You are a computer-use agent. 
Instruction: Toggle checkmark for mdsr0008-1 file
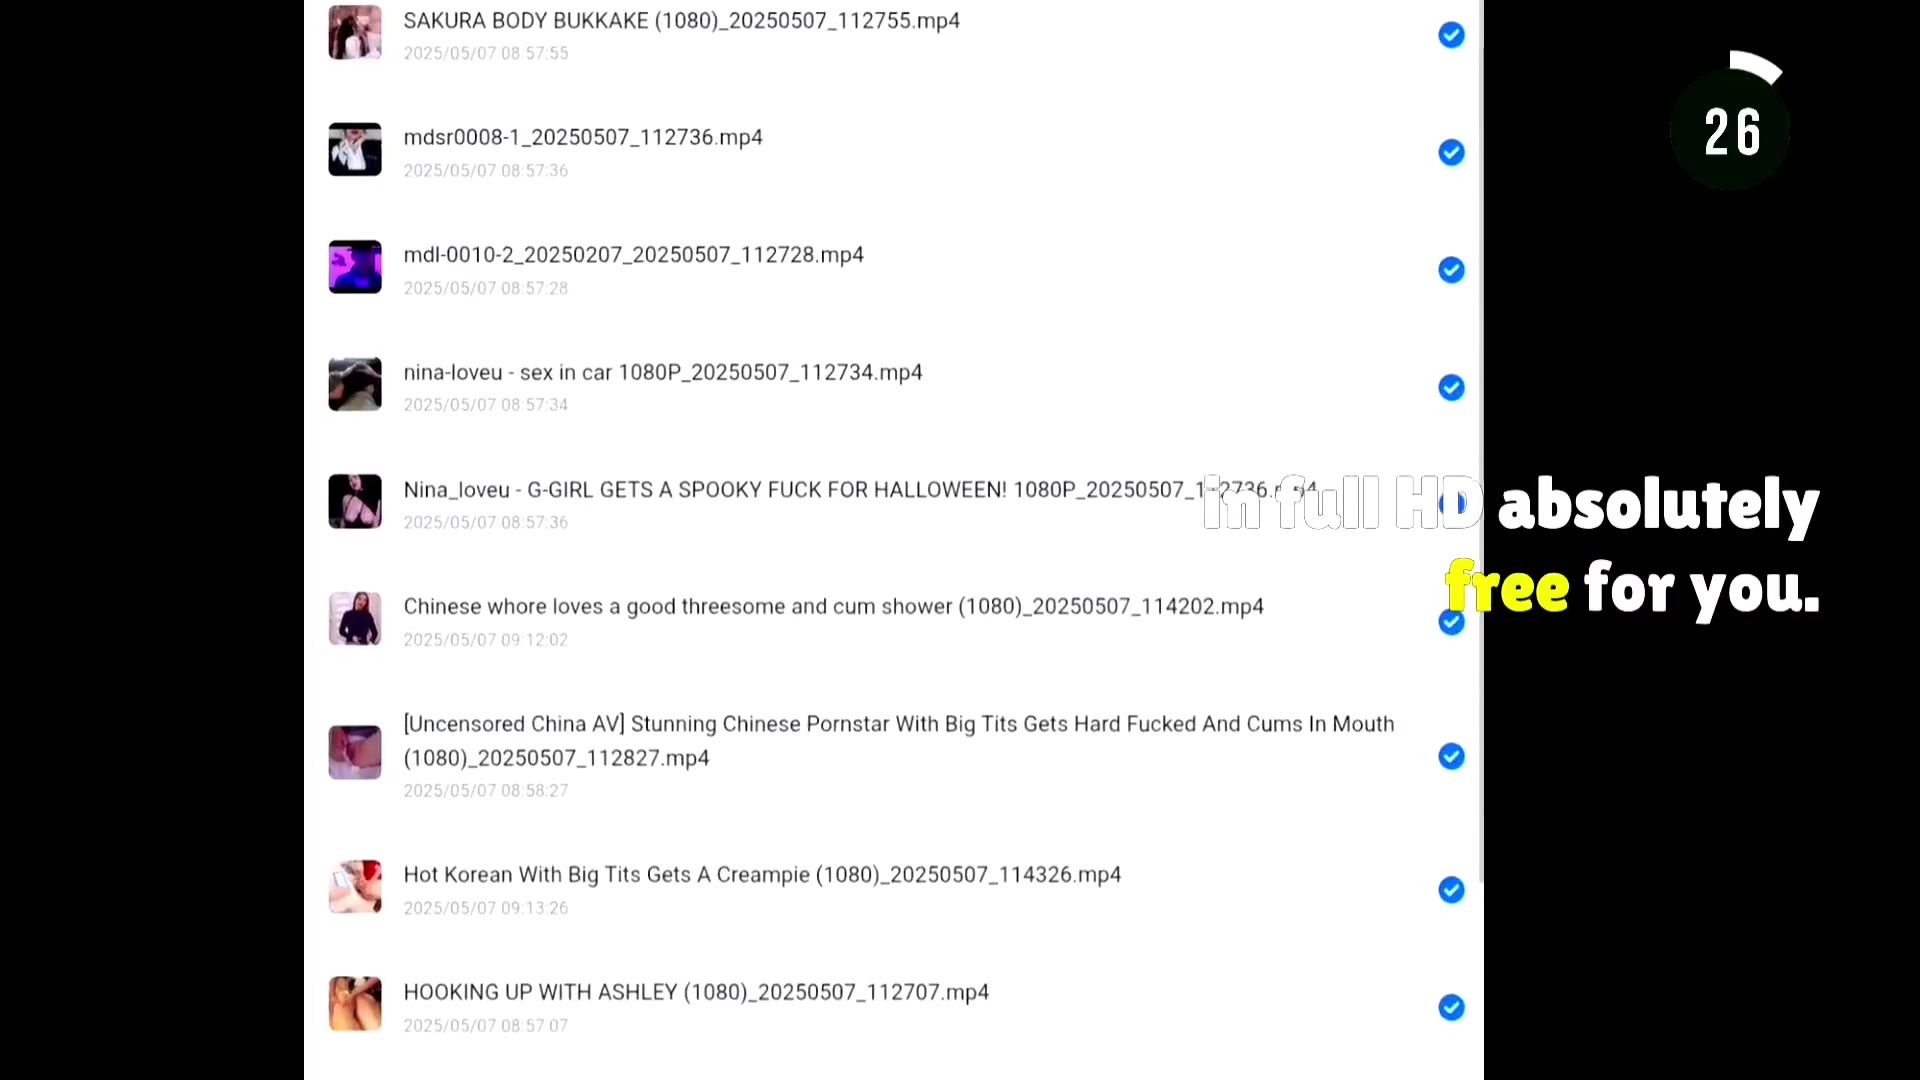click(x=1451, y=152)
